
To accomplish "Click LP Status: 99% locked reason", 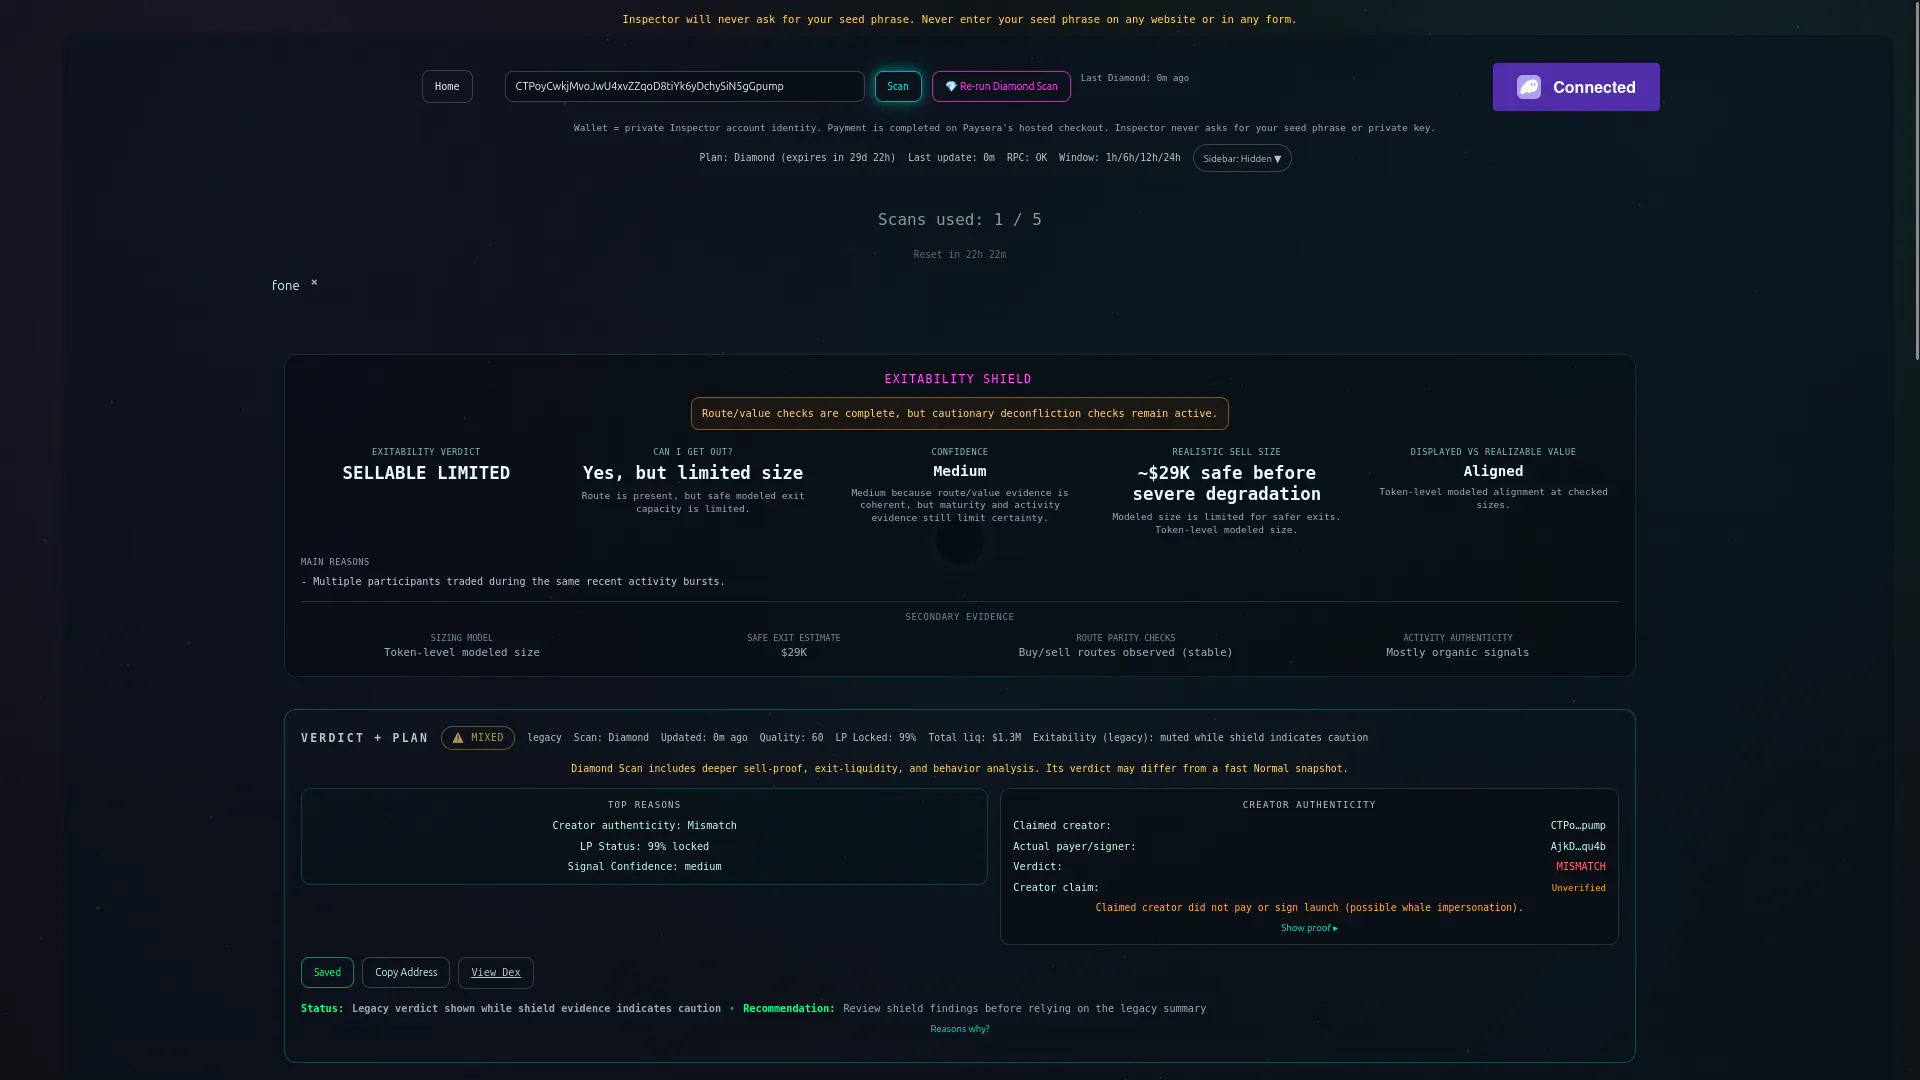I will tap(644, 847).
